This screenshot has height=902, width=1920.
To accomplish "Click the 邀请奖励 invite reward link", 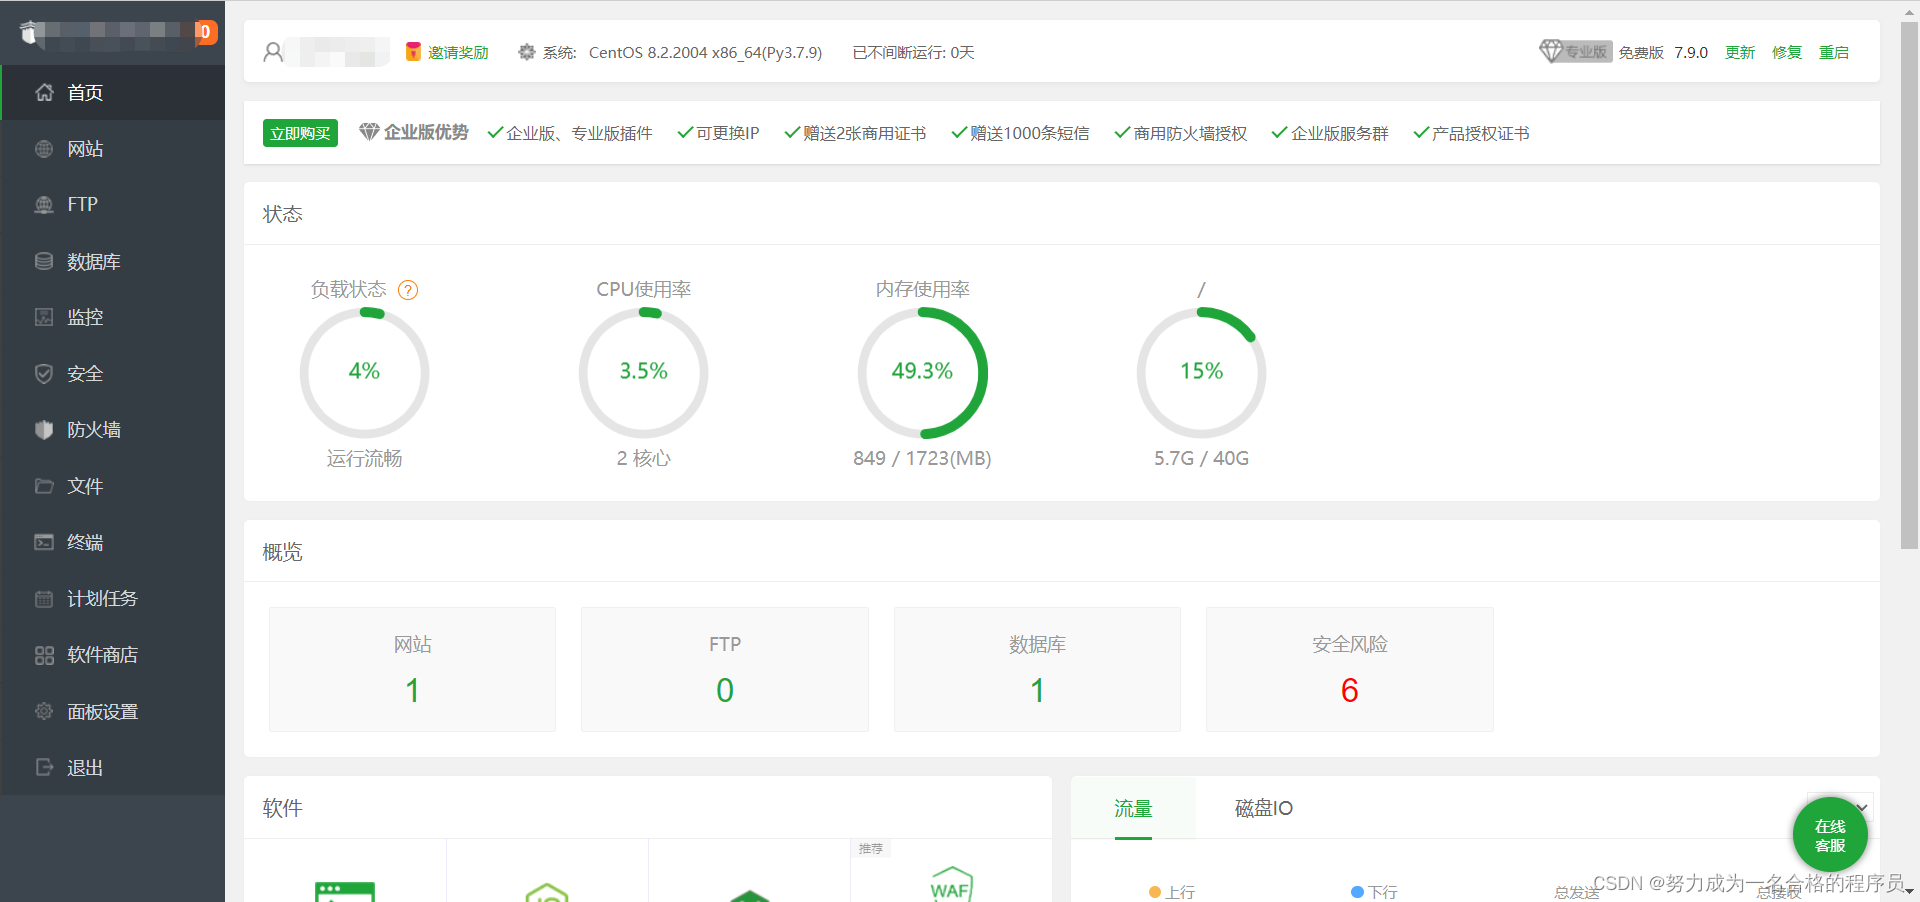I will [x=458, y=53].
